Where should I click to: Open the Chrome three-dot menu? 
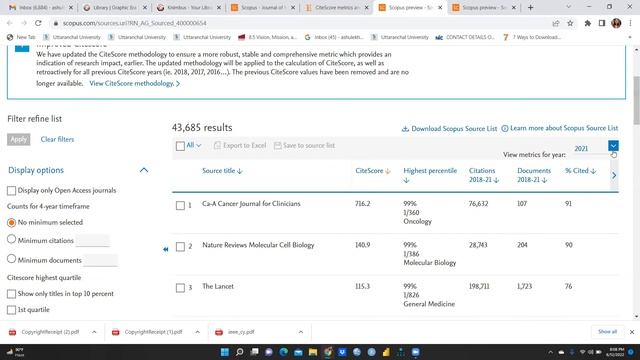tap(631, 23)
